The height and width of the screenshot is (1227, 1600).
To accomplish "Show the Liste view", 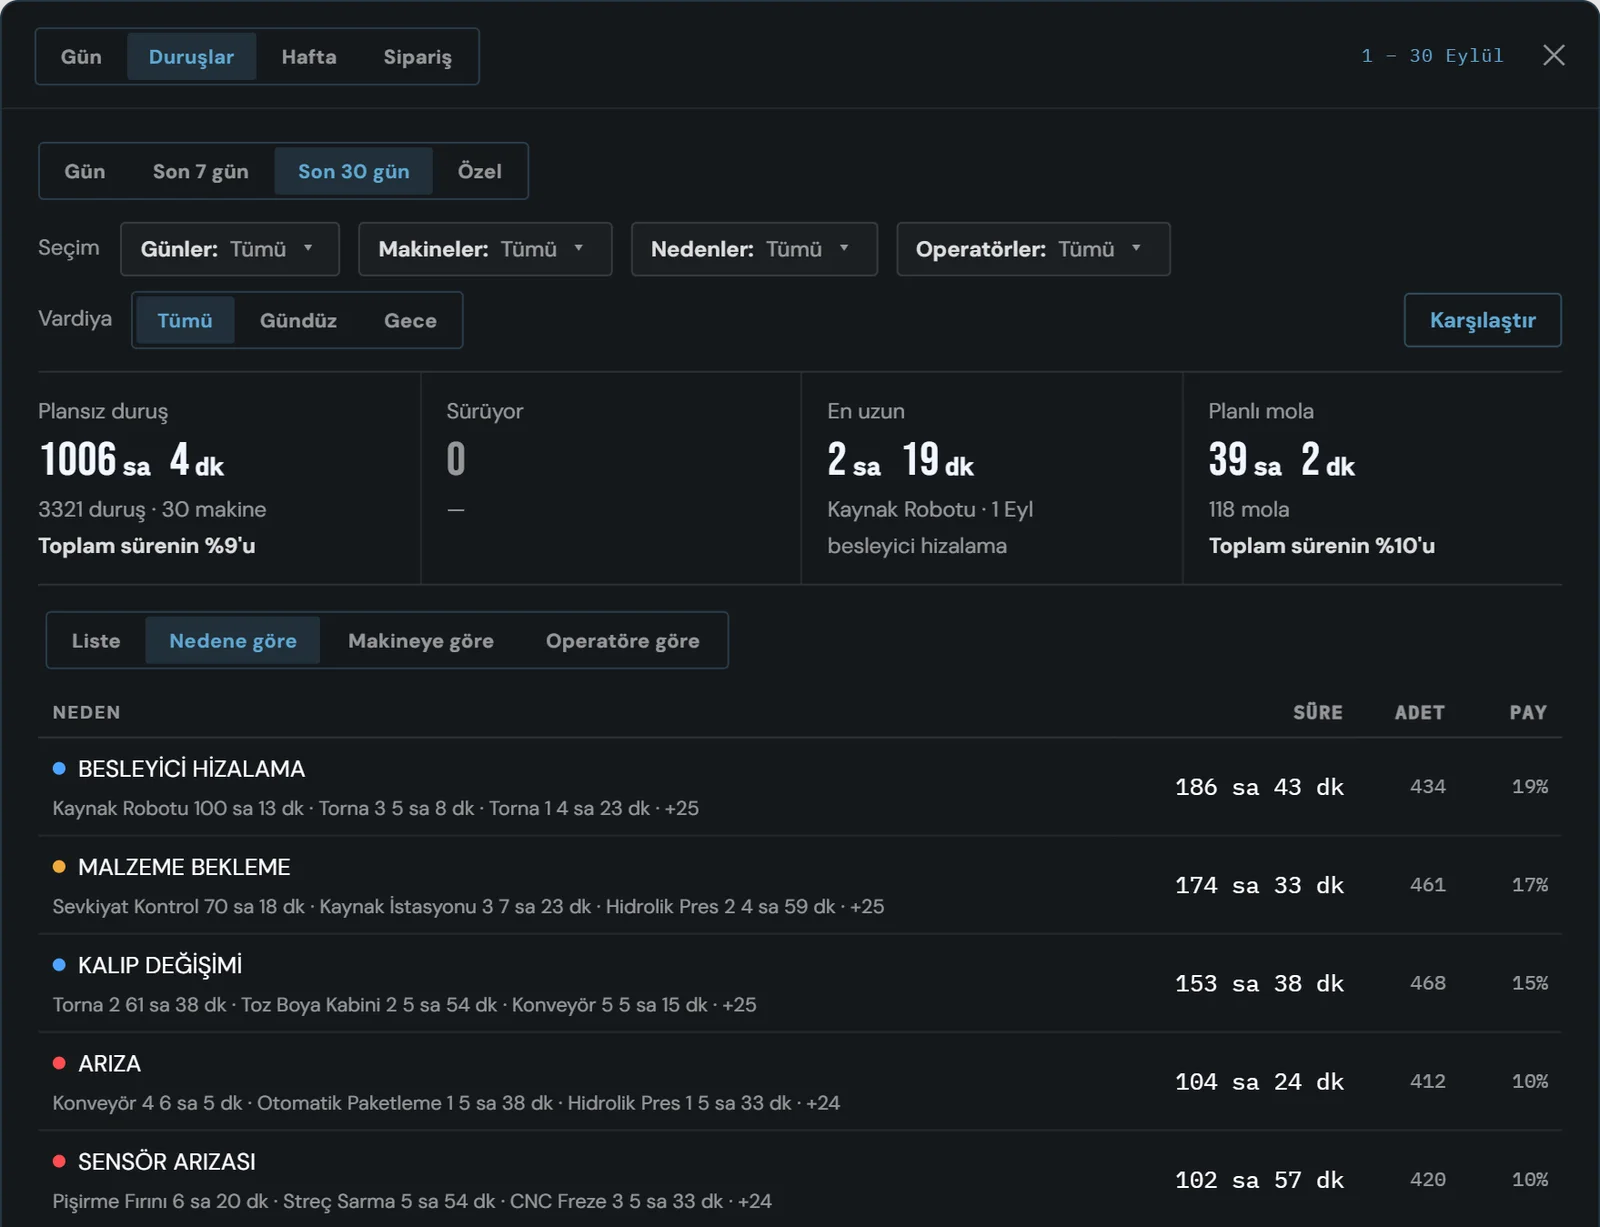I will (x=96, y=640).
